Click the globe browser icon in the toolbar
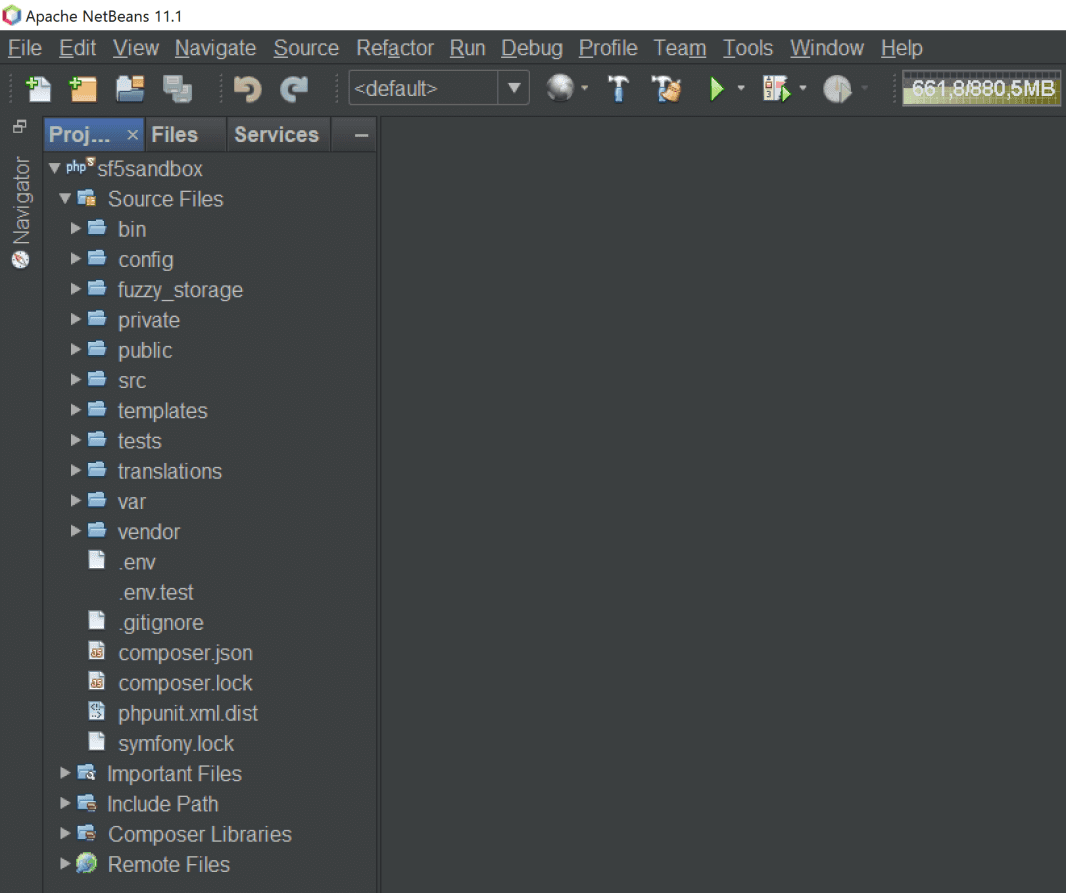The width and height of the screenshot is (1066, 893). pyautogui.click(x=560, y=88)
